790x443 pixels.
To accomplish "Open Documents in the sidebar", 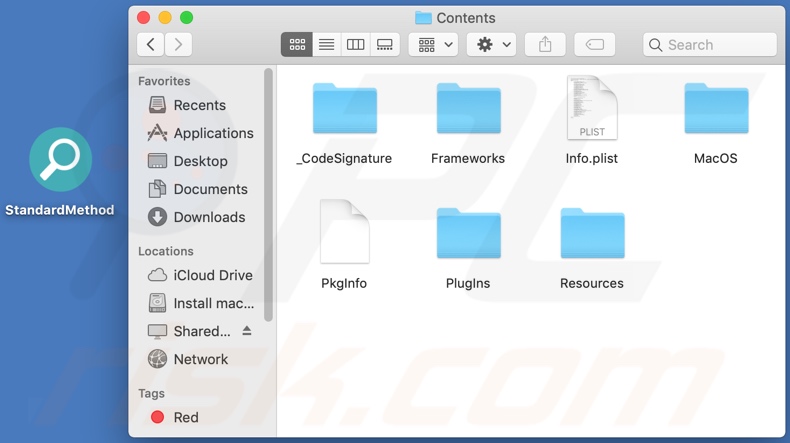I will [x=198, y=189].
